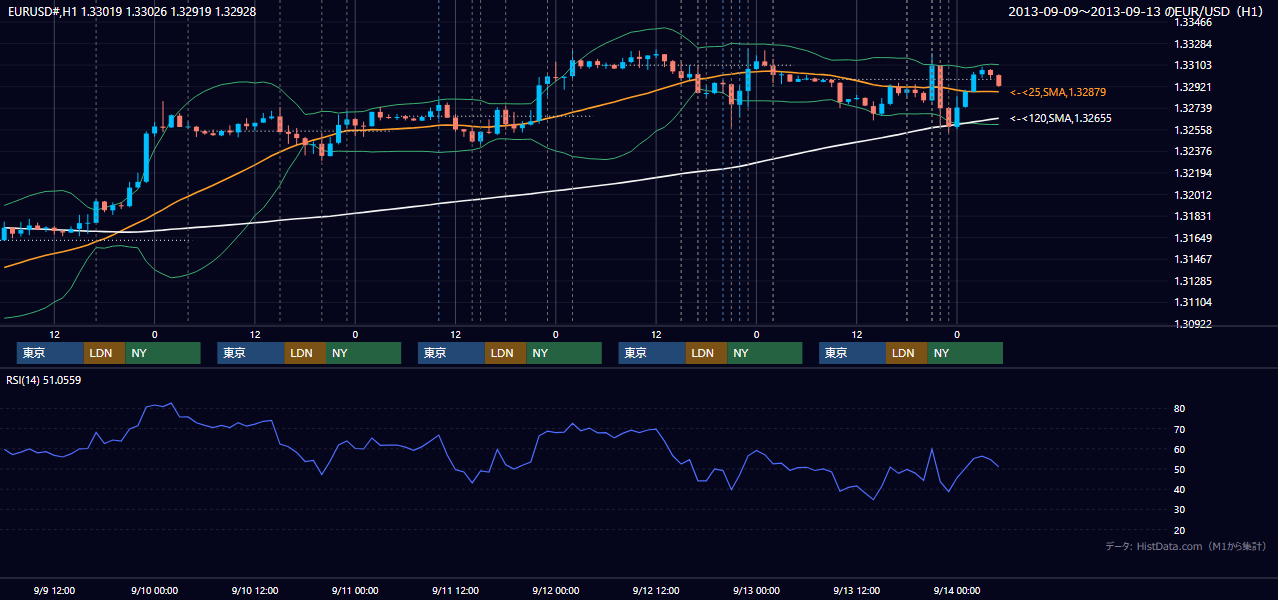Select the white 120 SMA 1.32655 label
The image size is (1278, 600).
[x=1060, y=118]
